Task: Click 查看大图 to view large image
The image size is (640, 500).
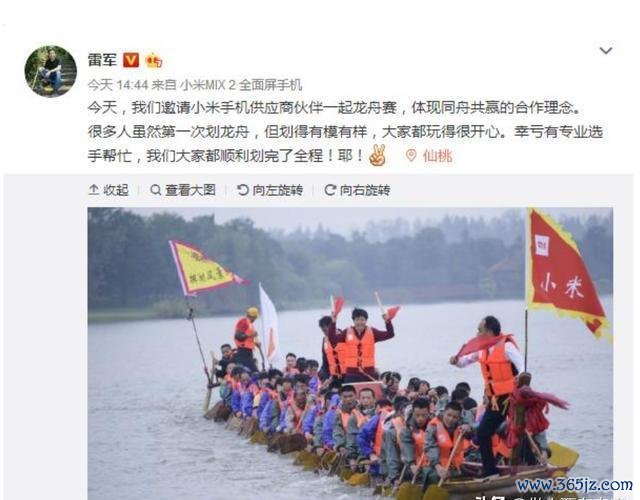Action: [x=183, y=190]
